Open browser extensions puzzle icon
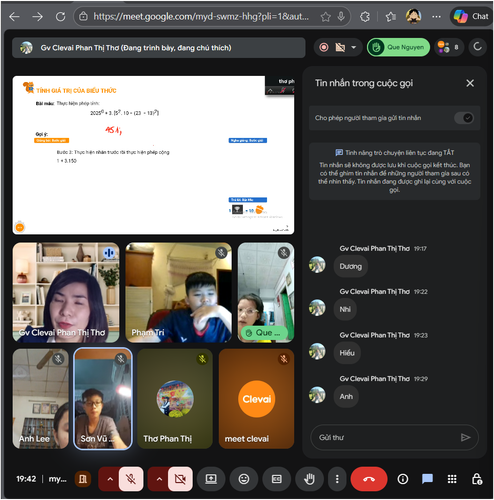 (x=365, y=16)
